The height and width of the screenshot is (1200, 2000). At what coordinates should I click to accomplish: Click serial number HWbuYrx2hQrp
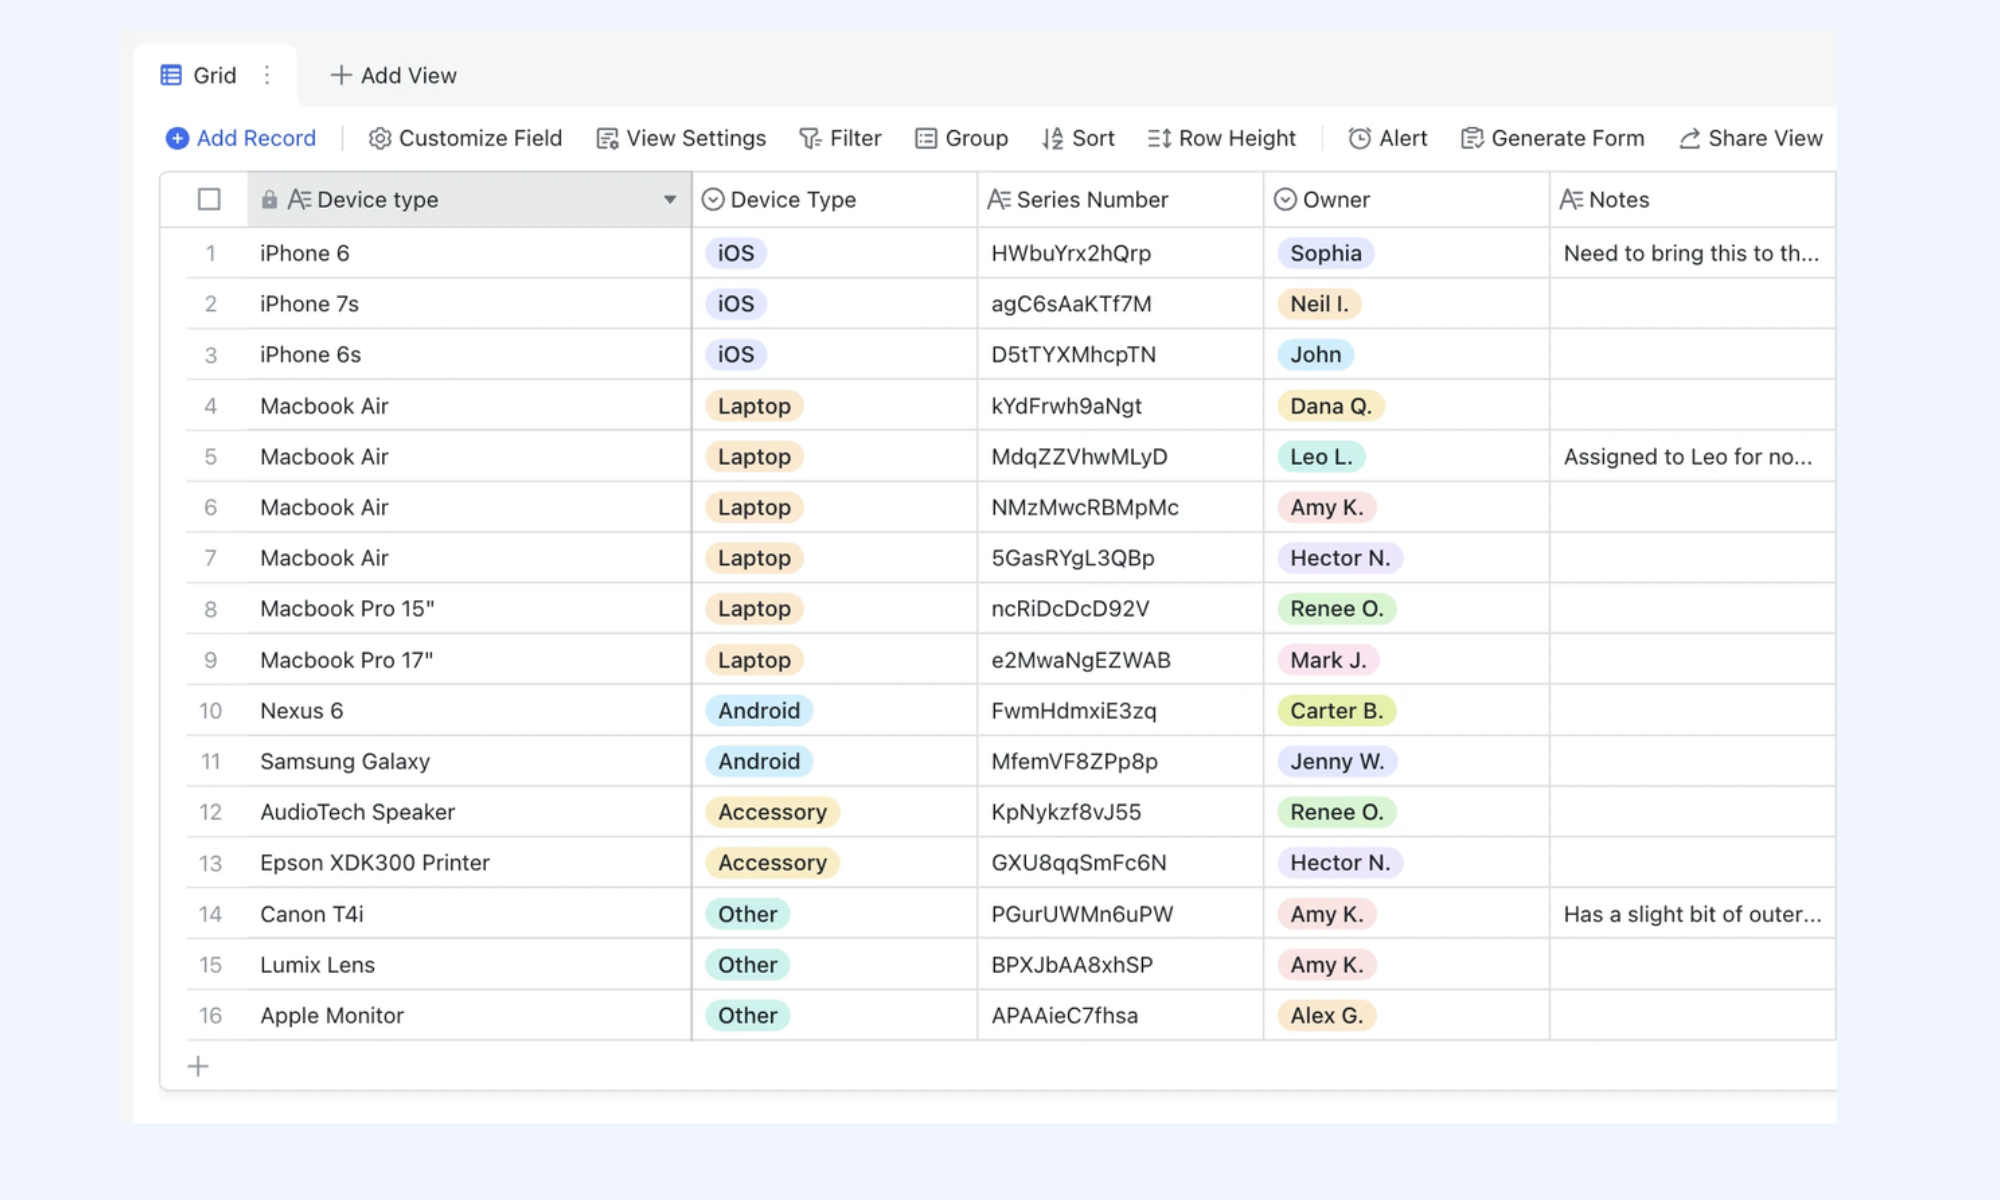click(x=1071, y=253)
